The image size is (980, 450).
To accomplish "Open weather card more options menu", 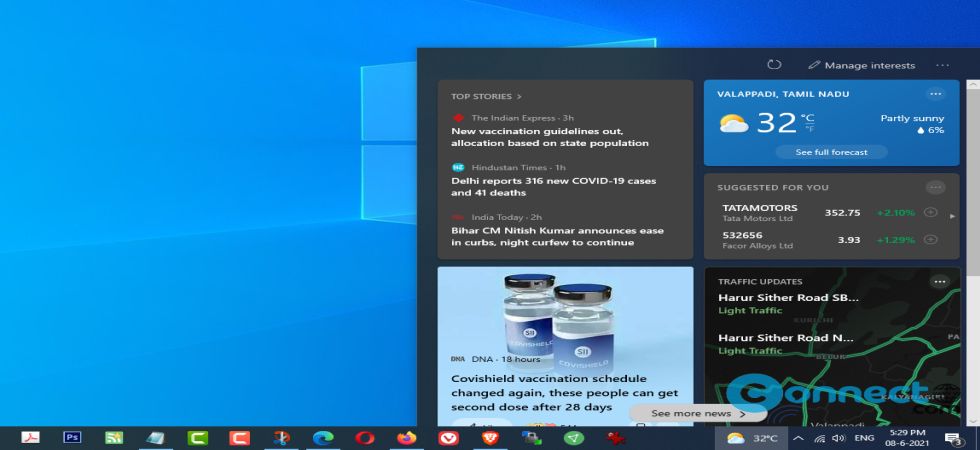I will point(935,94).
